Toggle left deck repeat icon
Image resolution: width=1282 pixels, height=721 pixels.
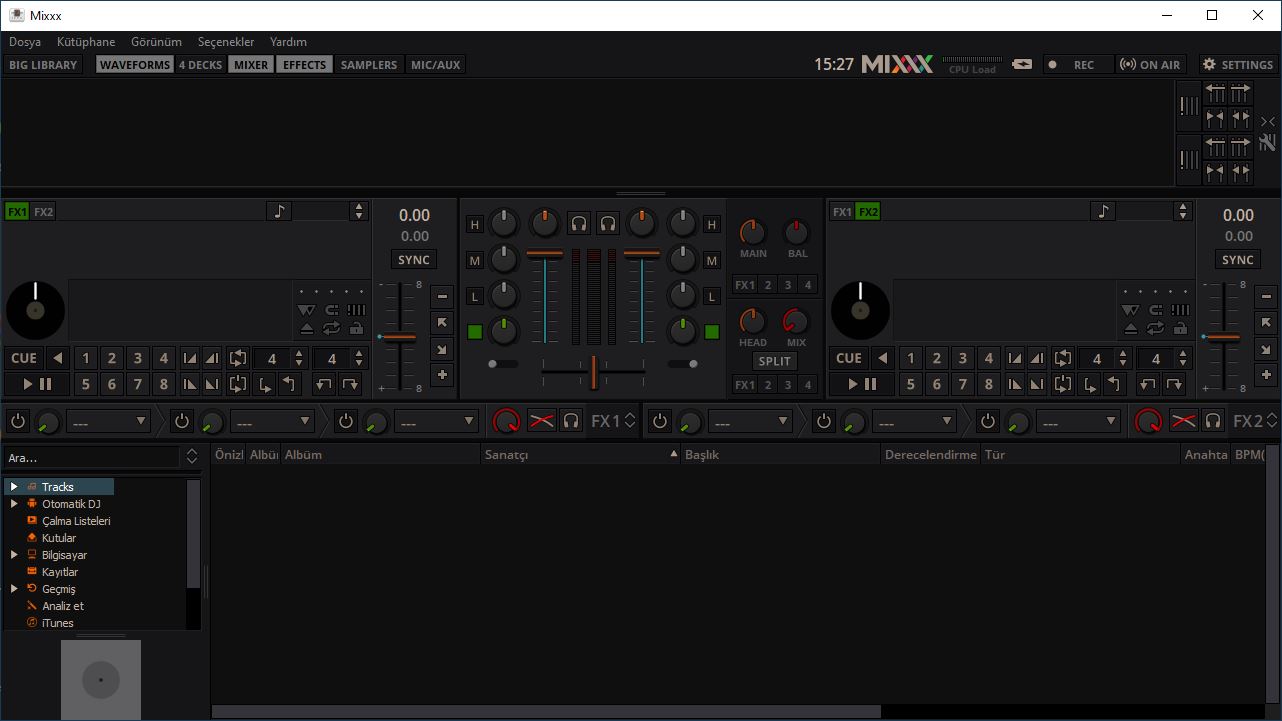coord(331,328)
